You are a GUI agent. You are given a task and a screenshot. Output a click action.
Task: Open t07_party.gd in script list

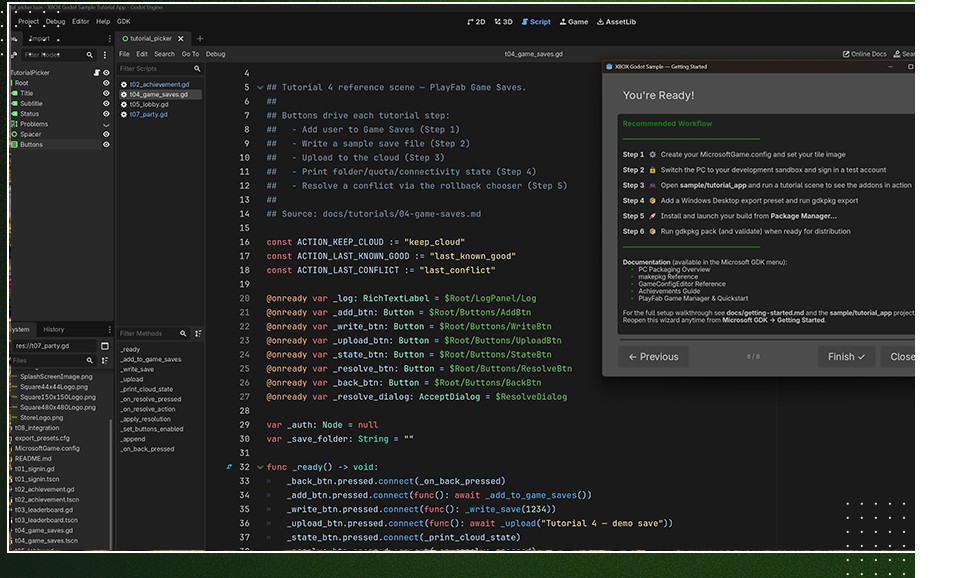(x=148, y=114)
